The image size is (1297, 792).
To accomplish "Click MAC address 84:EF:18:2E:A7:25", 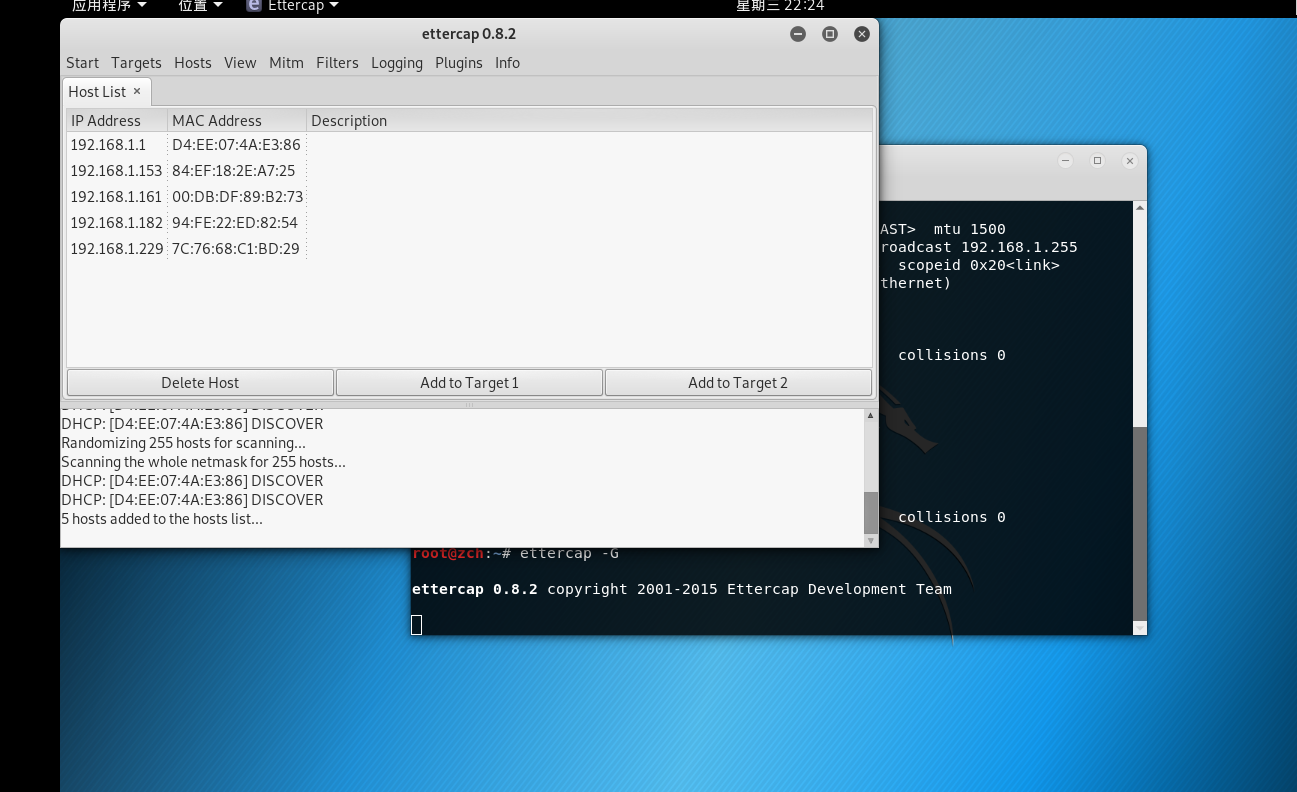I will click(x=234, y=171).
